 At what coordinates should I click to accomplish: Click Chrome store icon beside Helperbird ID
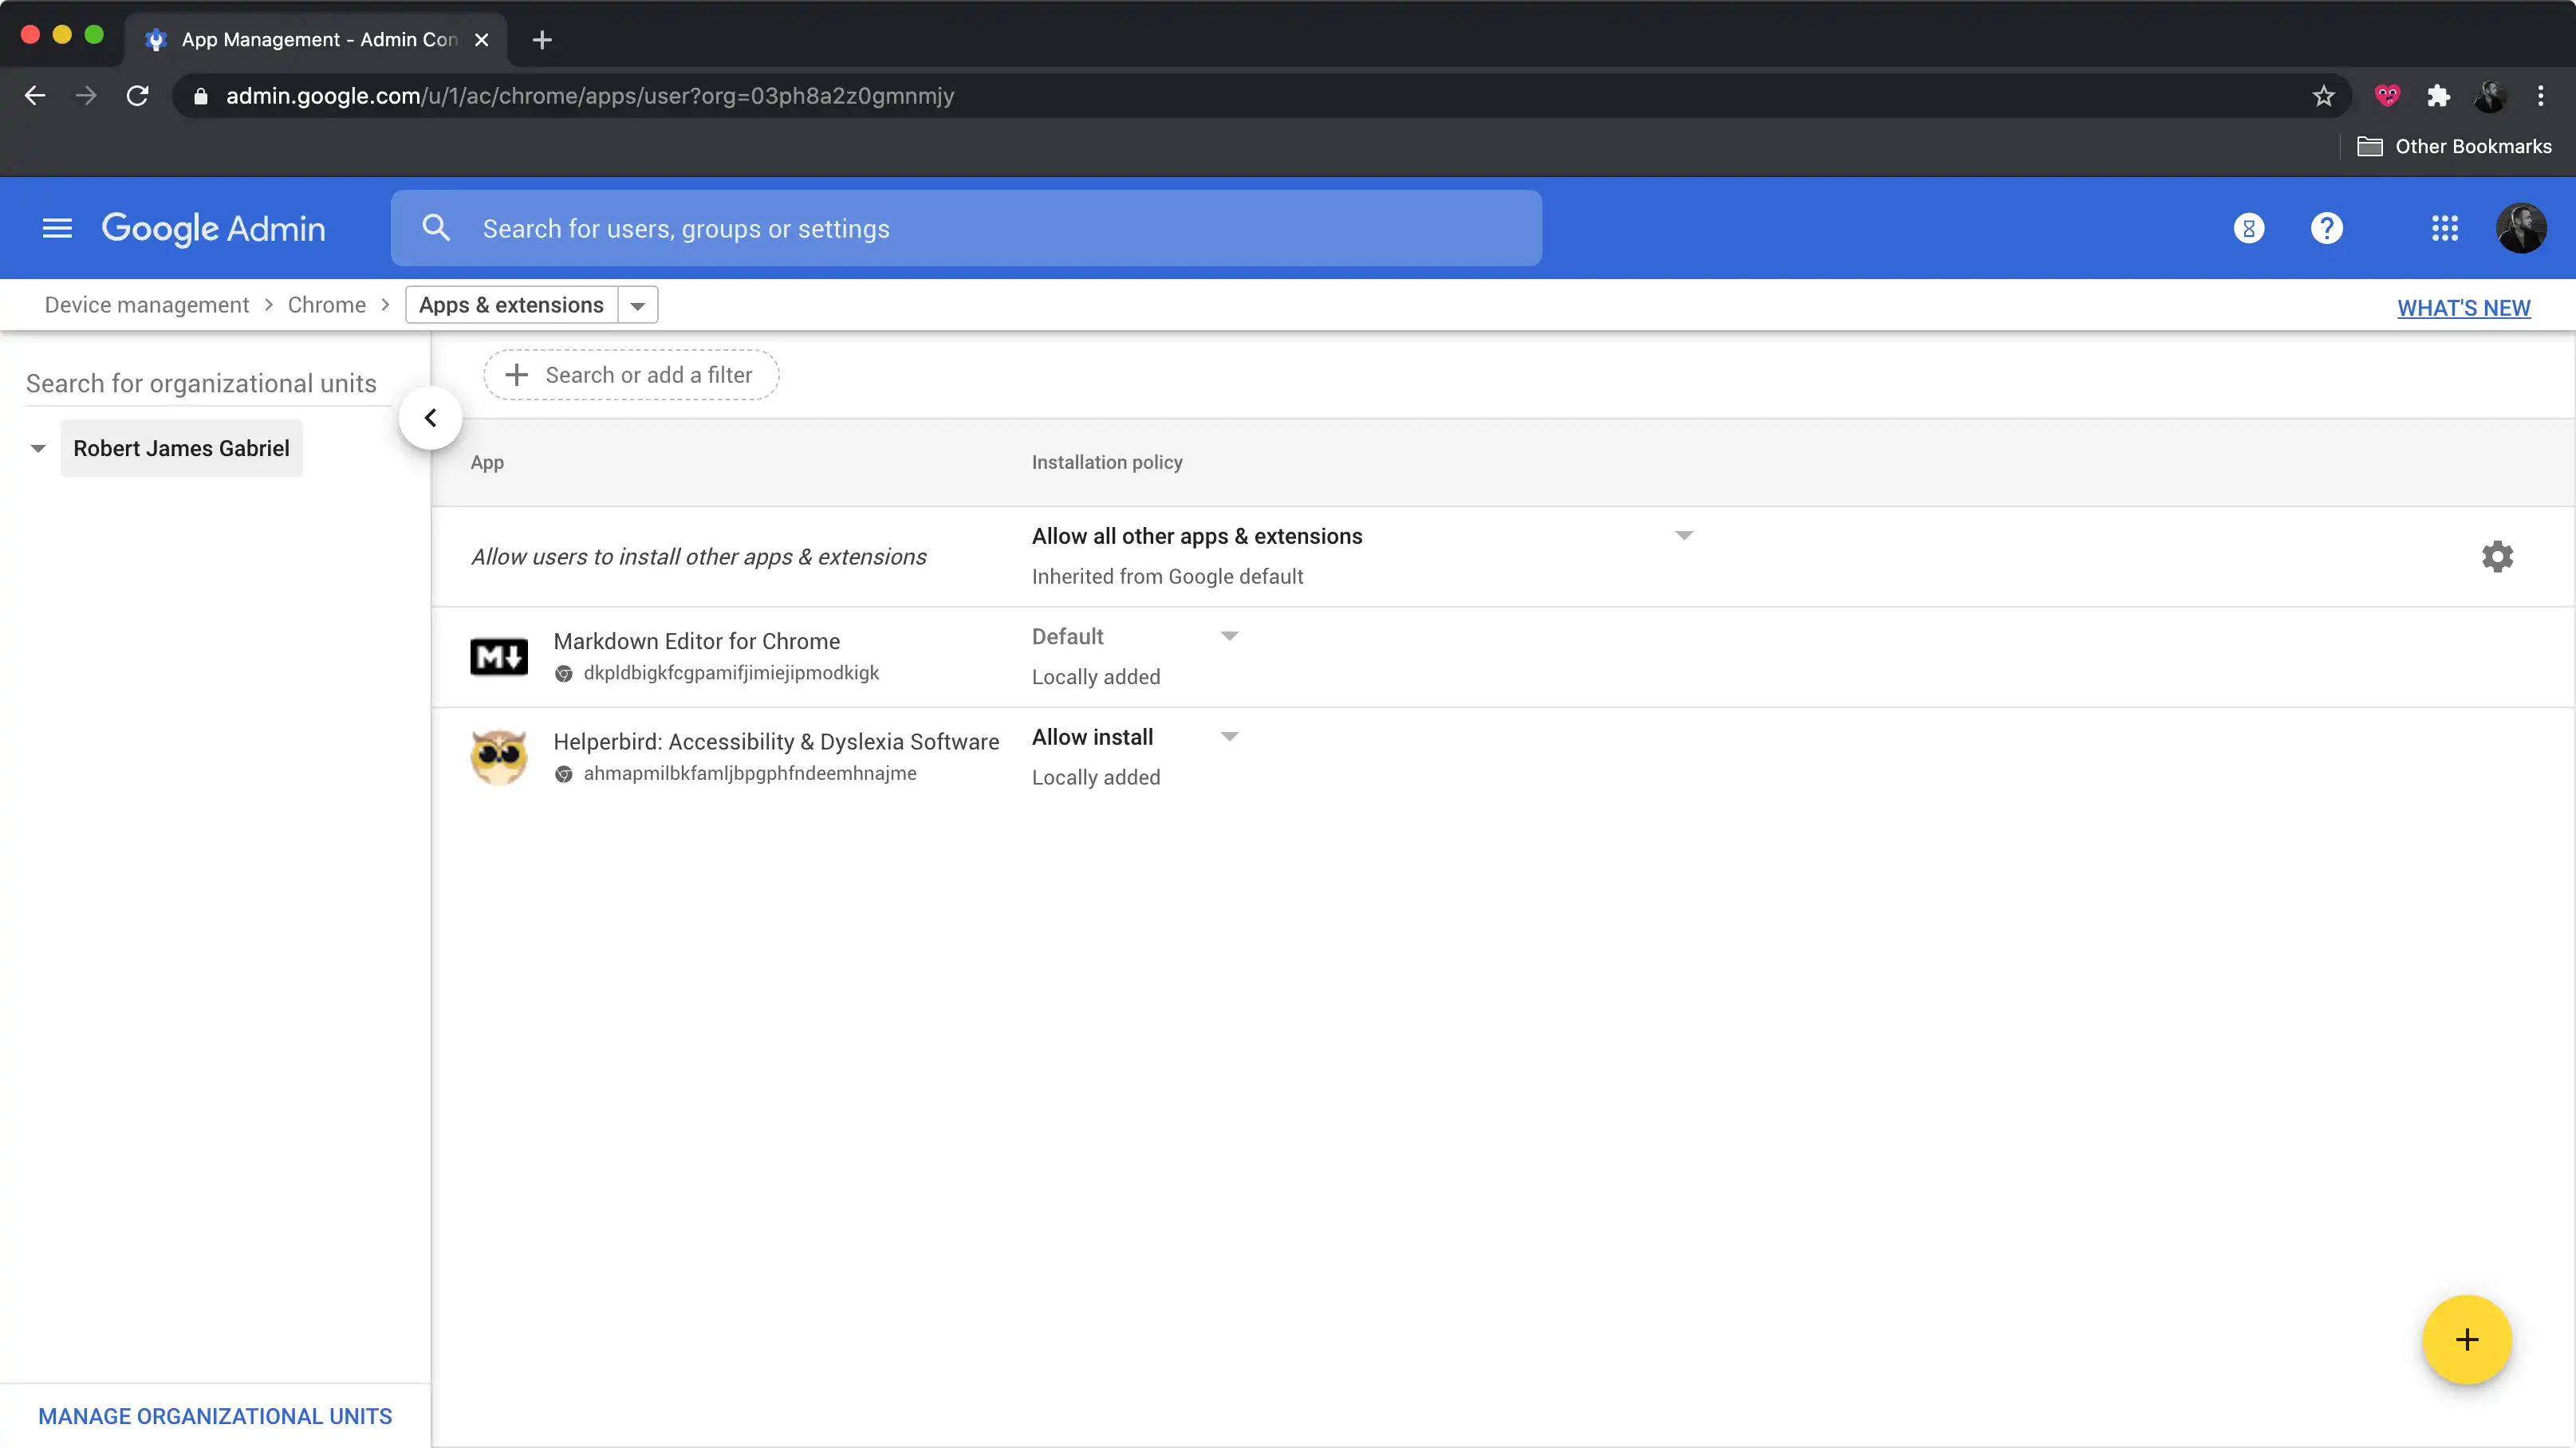pos(564,774)
